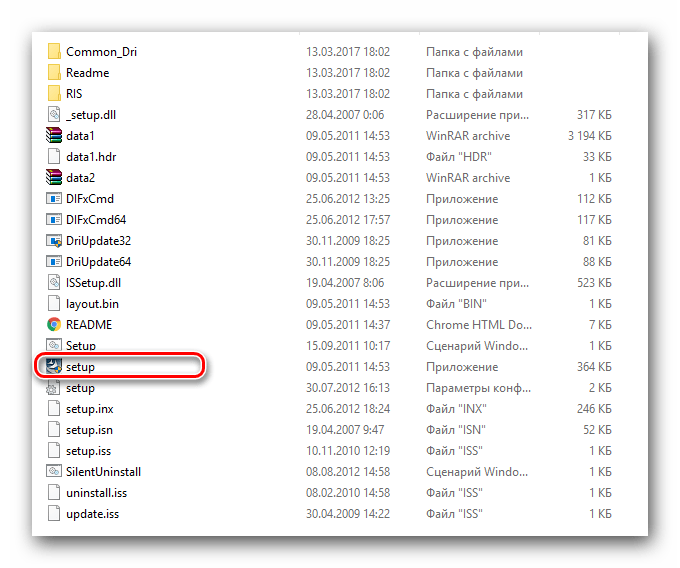This screenshot has width=680, height=568.
Task: Select the file name "DIFxCmd64"
Action: point(96,220)
